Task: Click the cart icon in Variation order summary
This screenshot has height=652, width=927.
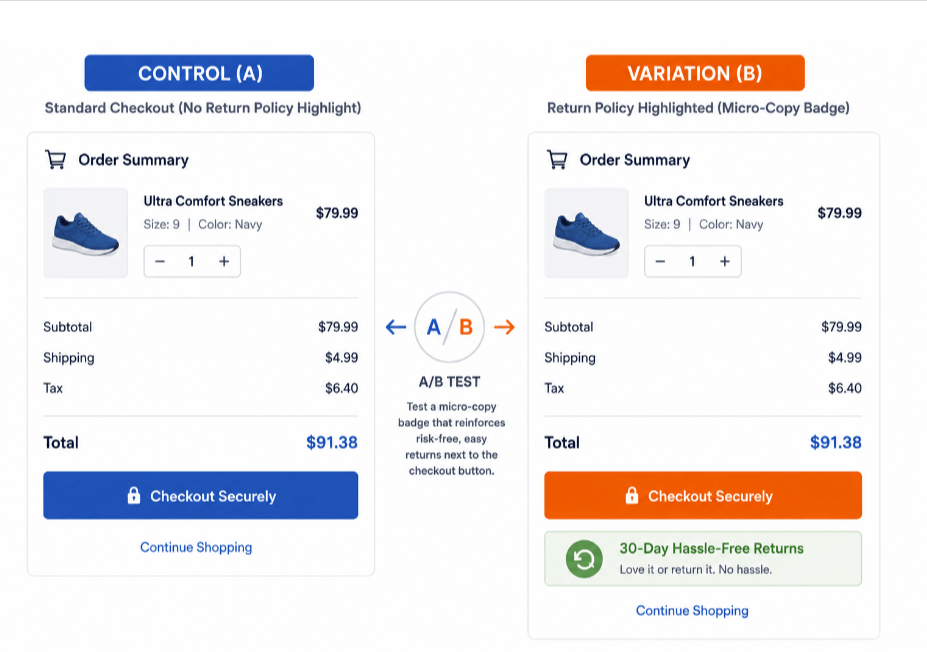Action: click(557, 160)
